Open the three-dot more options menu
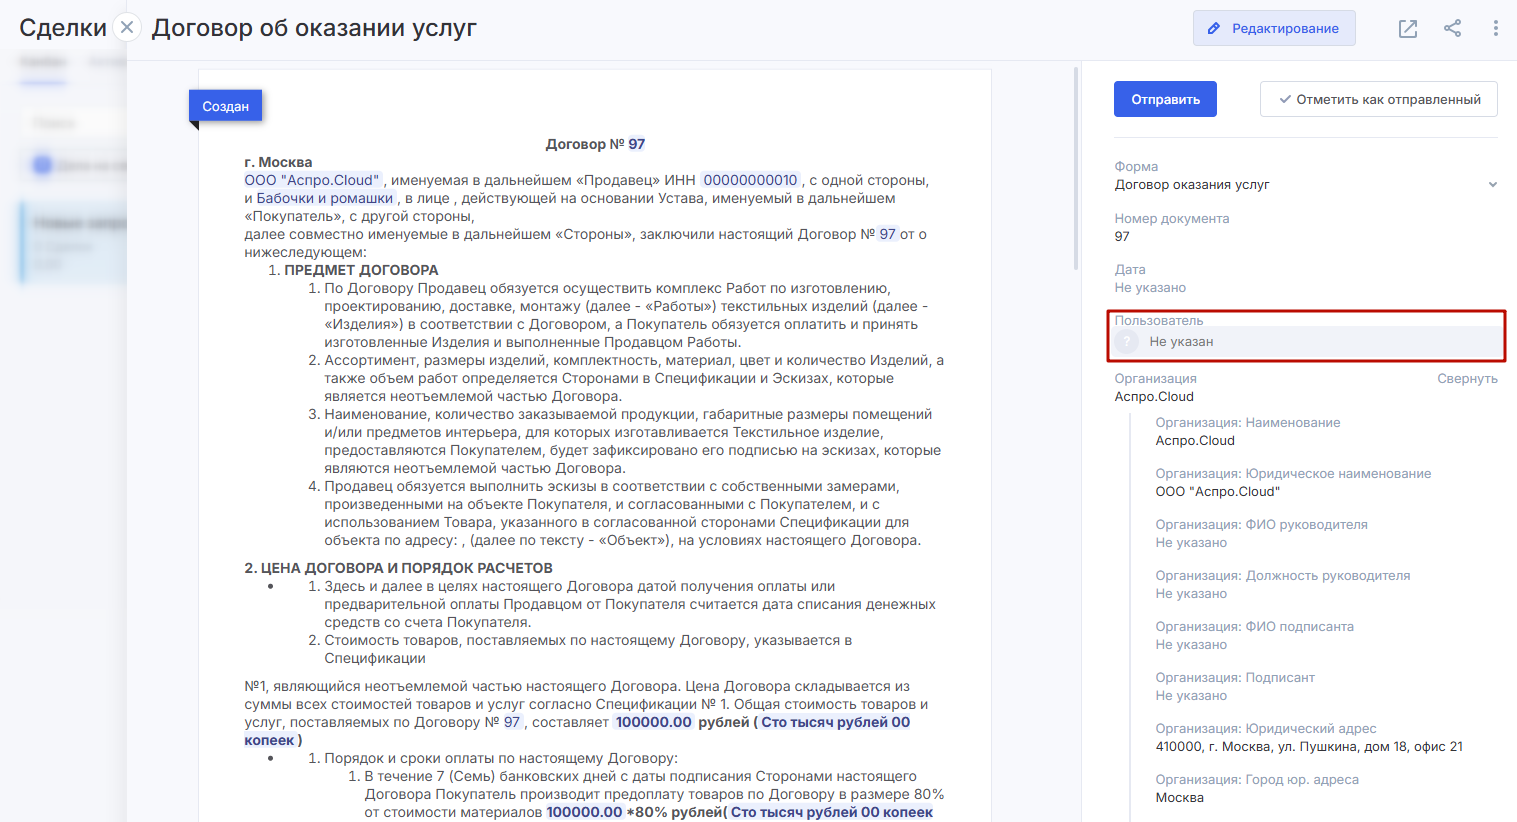Screen dimensions: 1517x822 coord(1495,28)
